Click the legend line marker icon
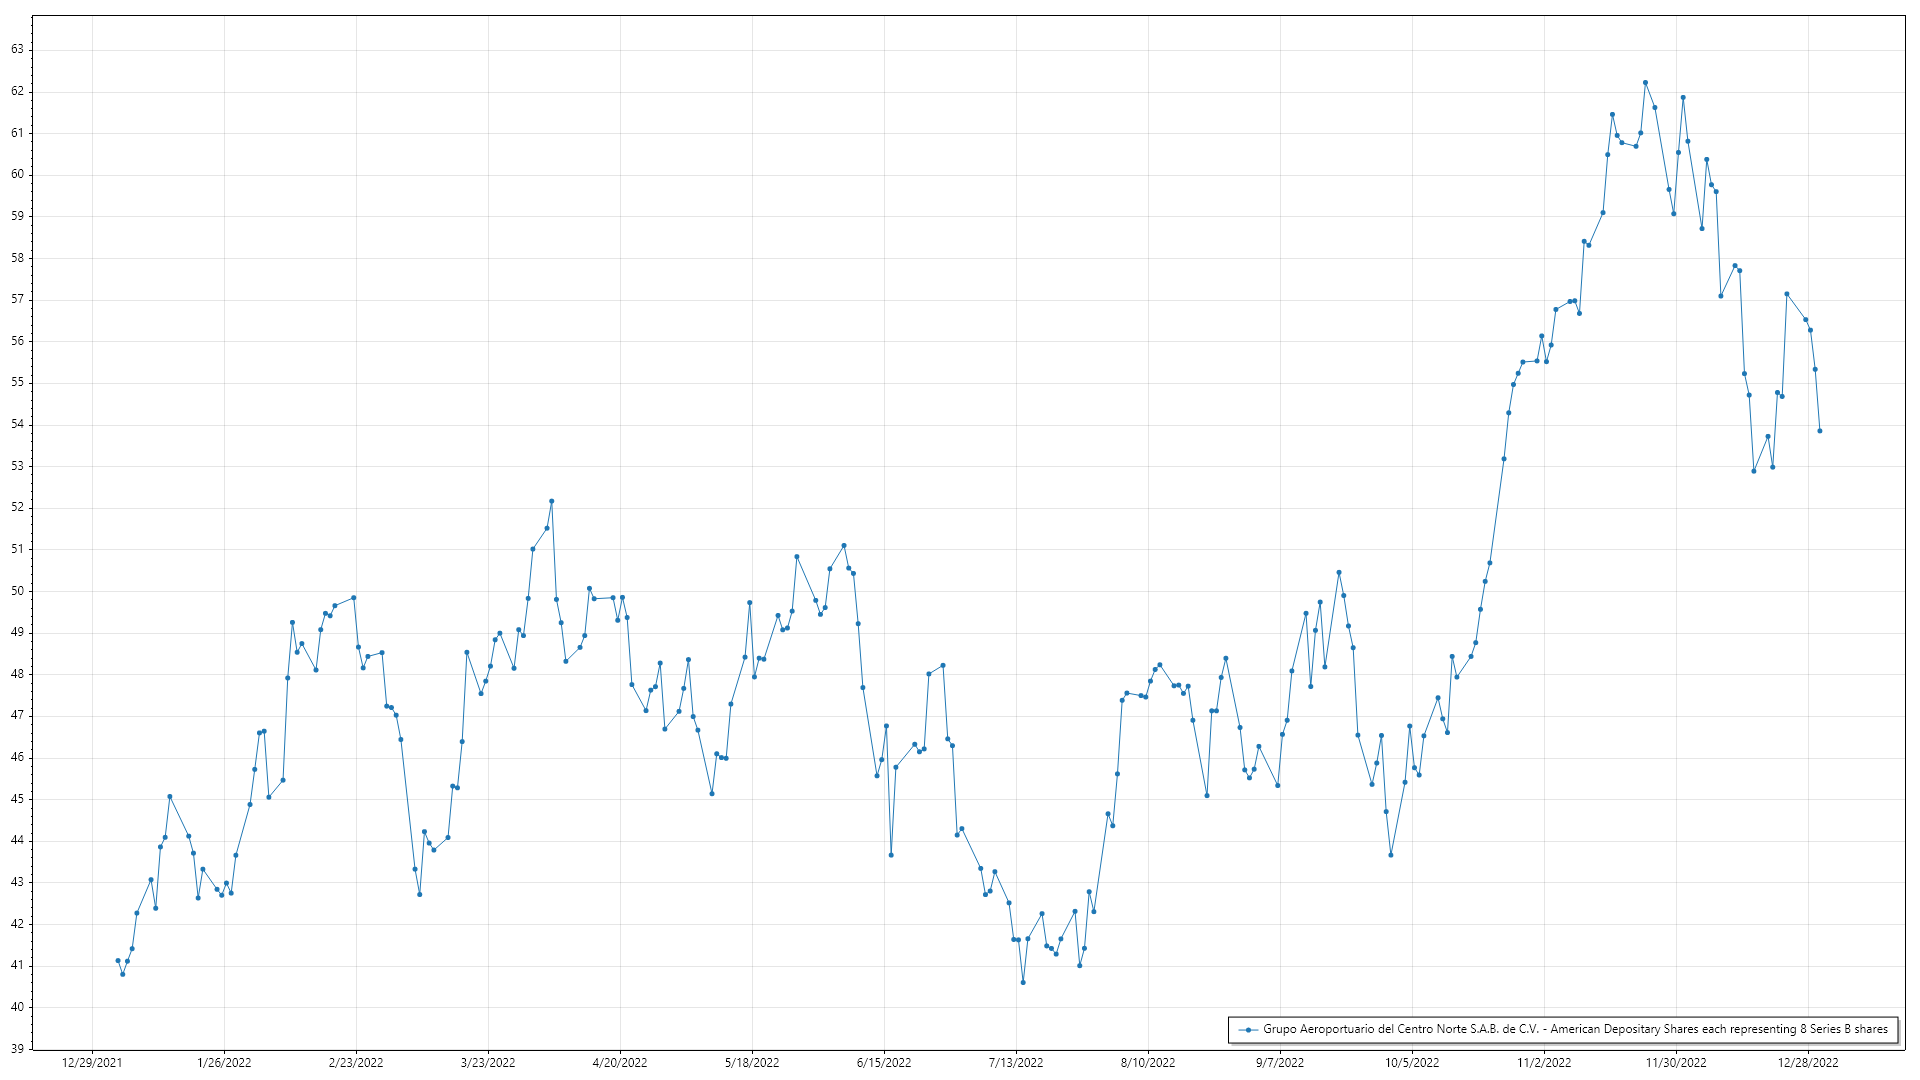Viewport: 1920px width, 1080px height. point(1247,1029)
